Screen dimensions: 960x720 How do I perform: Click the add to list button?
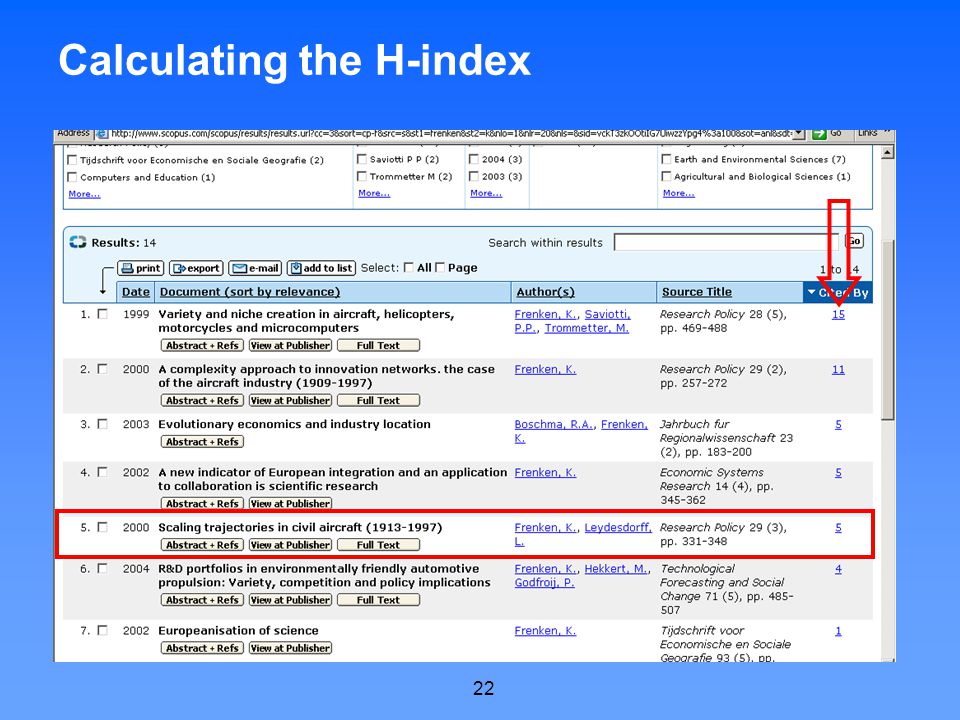point(321,268)
